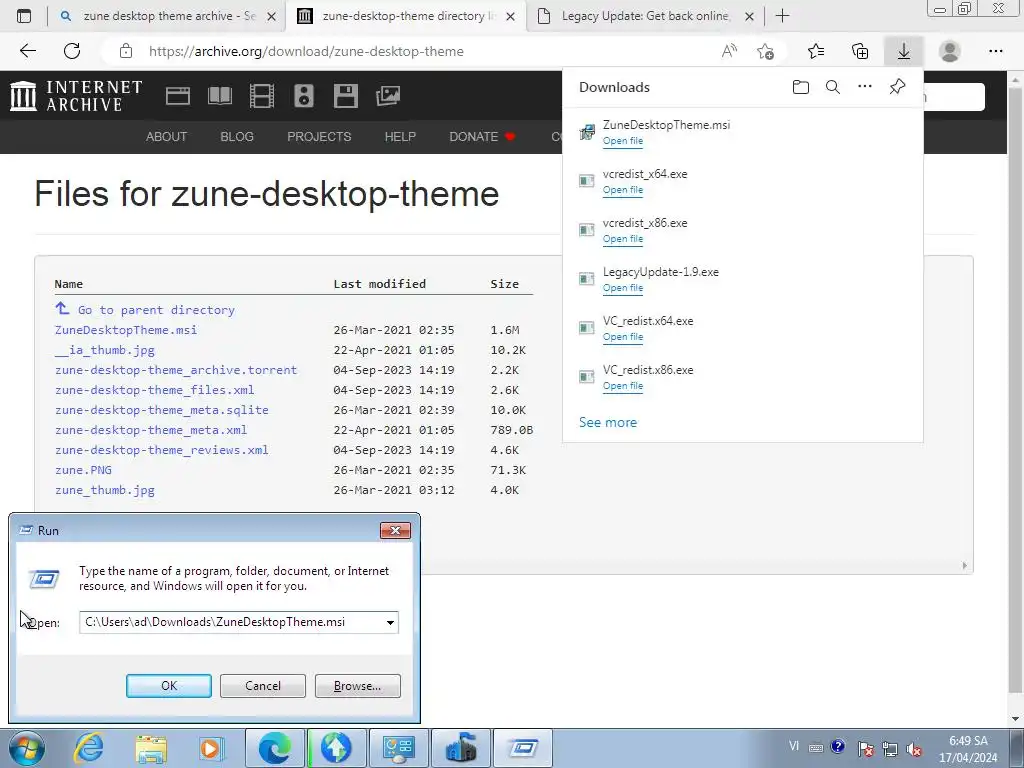
Task: Open file link under ZuneDesktopTheme.msi download
Action: [622, 141]
